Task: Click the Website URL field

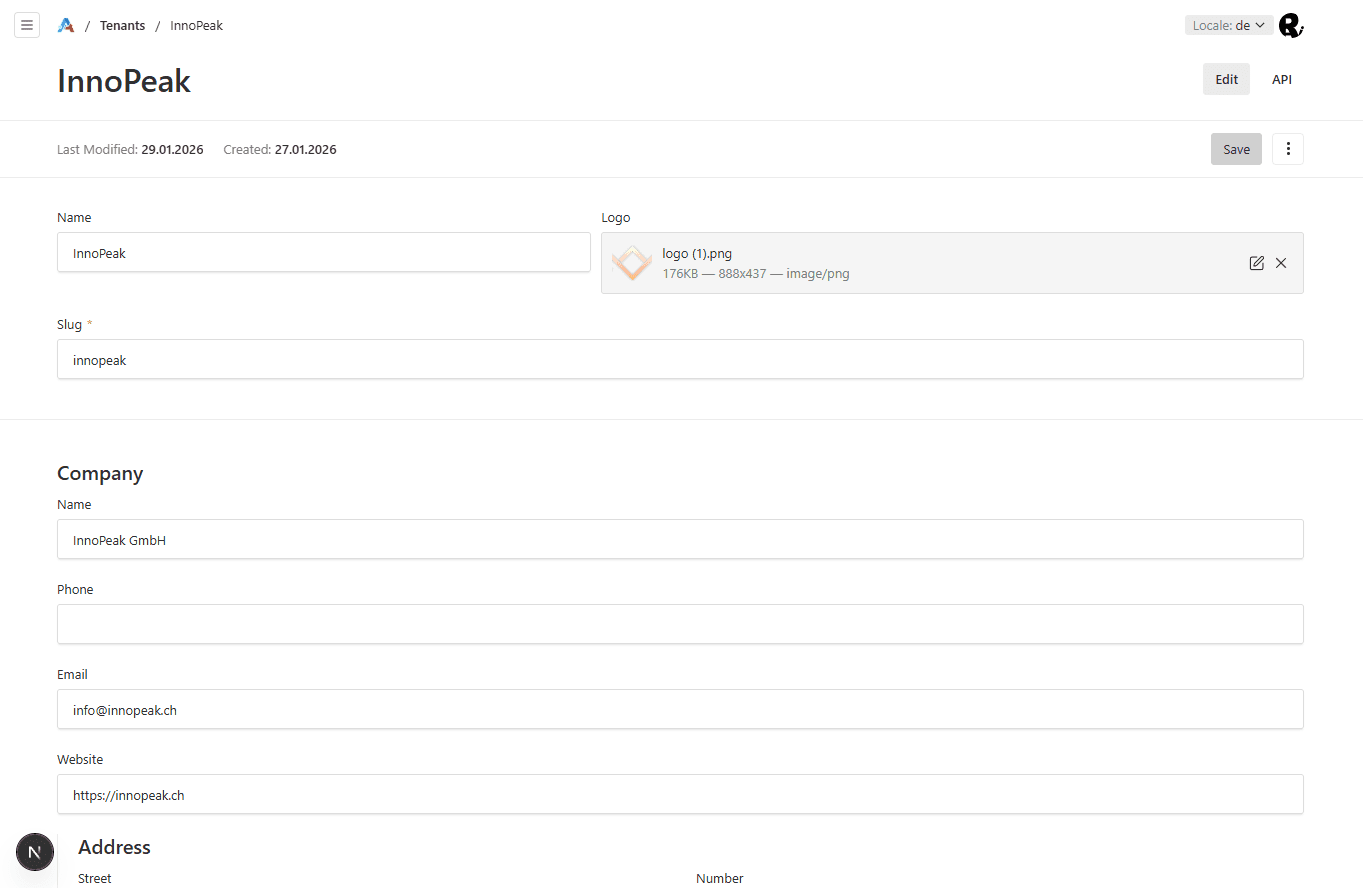Action: (x=680, y=795)
